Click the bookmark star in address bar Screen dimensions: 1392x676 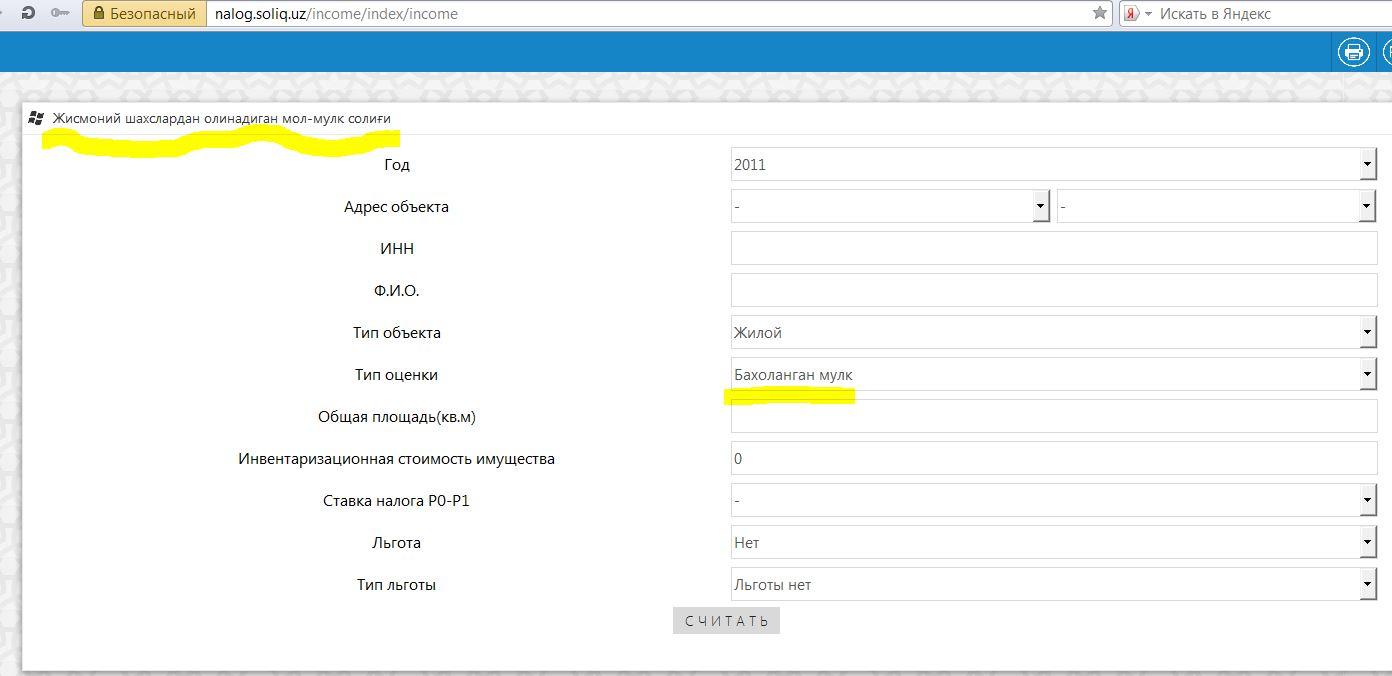1099,13
